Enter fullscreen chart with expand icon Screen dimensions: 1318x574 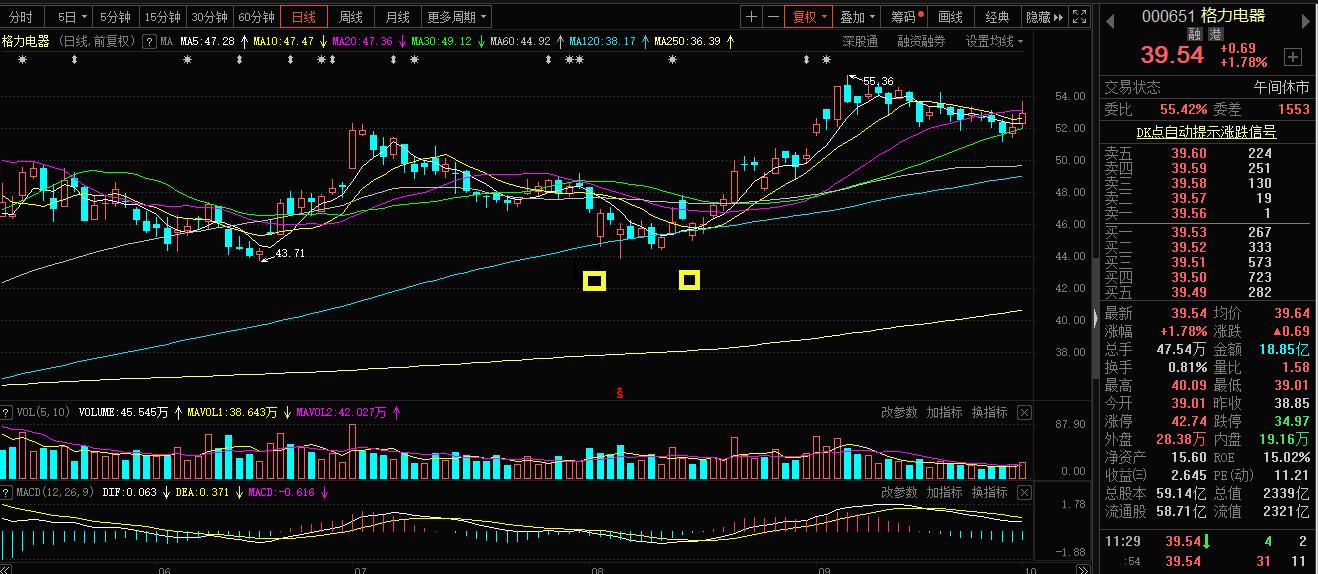coord(1079,17)
